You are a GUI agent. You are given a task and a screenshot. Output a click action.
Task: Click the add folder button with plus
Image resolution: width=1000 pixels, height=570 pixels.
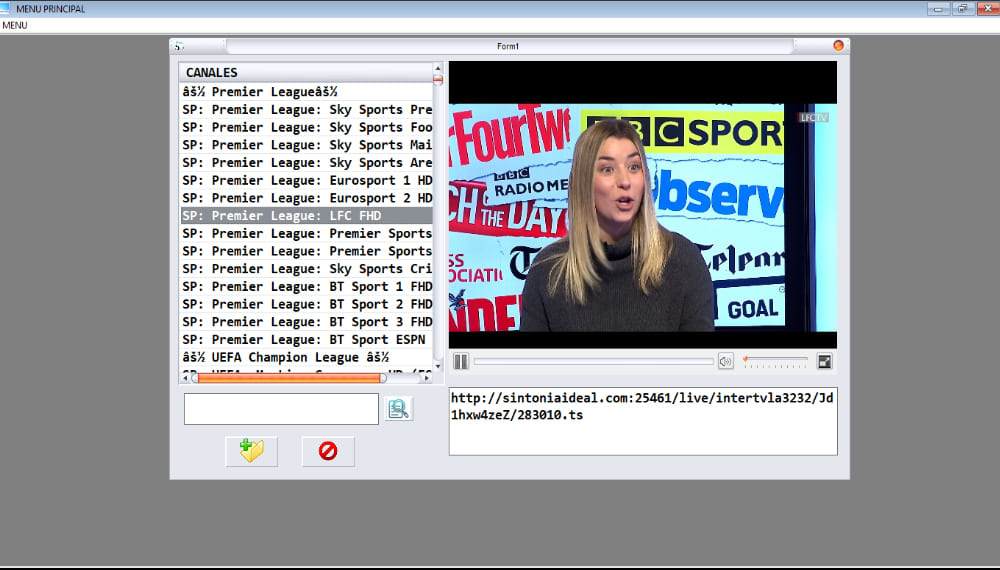[252, 451]
